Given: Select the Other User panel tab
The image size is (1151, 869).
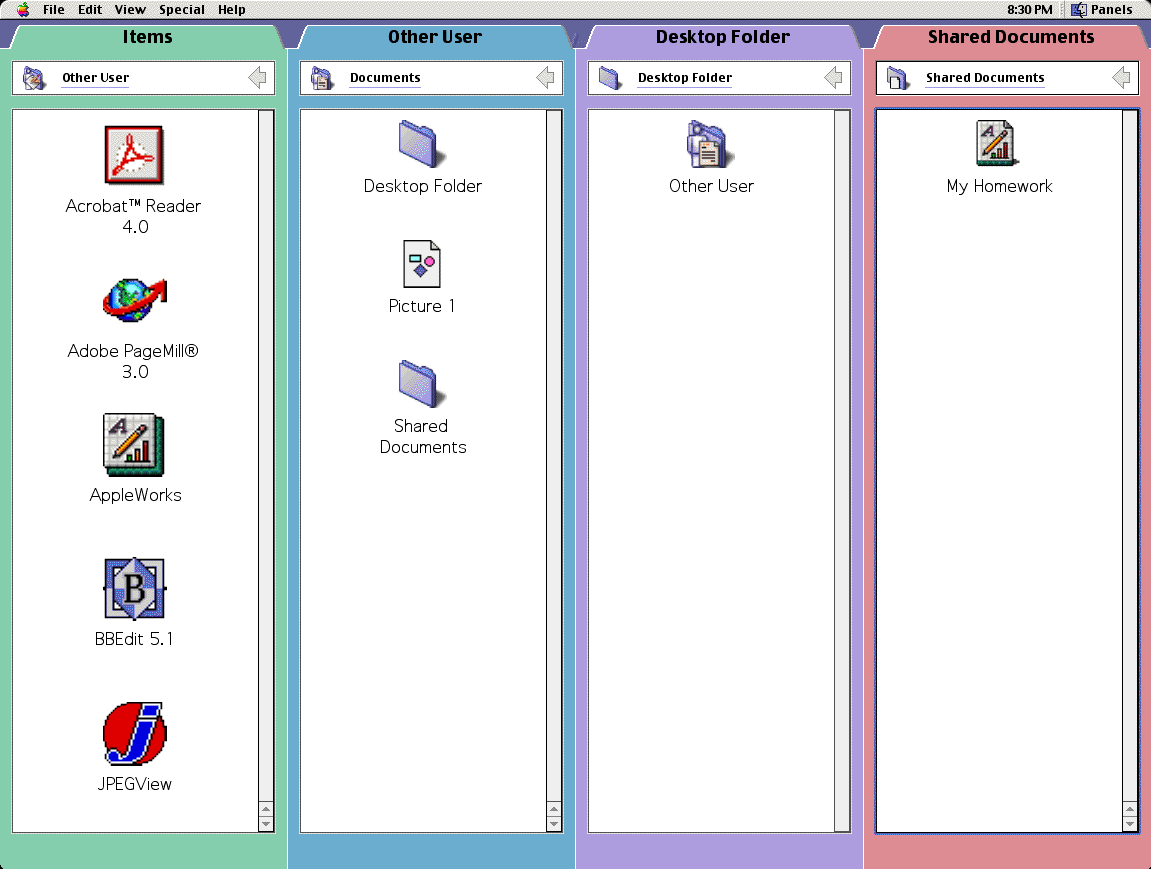Looking at the screenshot, I should (x=435, y=37).
